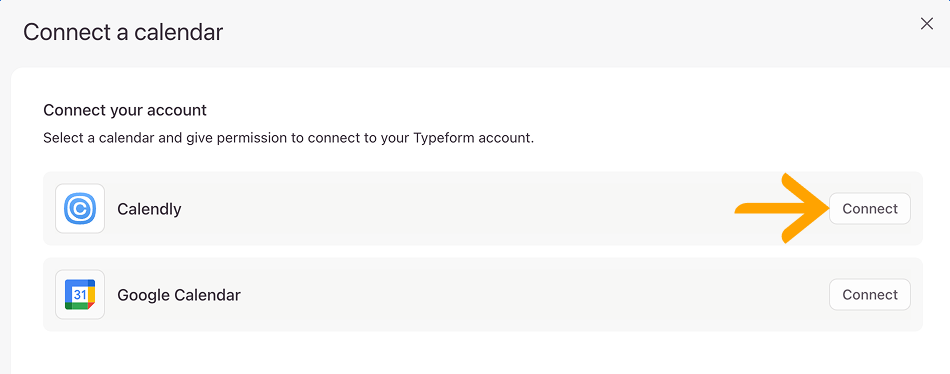Click the number 31 on the calendar icon
This screenshot has width=950, height=374.
click(79, 295)
